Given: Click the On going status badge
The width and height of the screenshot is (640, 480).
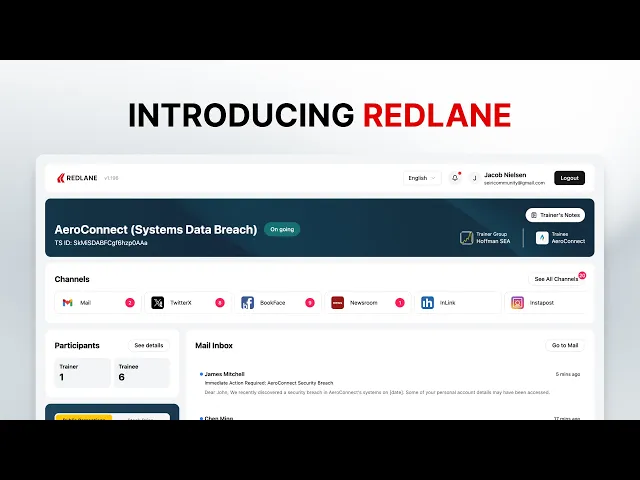Looking at the screenshot, I should (282, 229).
